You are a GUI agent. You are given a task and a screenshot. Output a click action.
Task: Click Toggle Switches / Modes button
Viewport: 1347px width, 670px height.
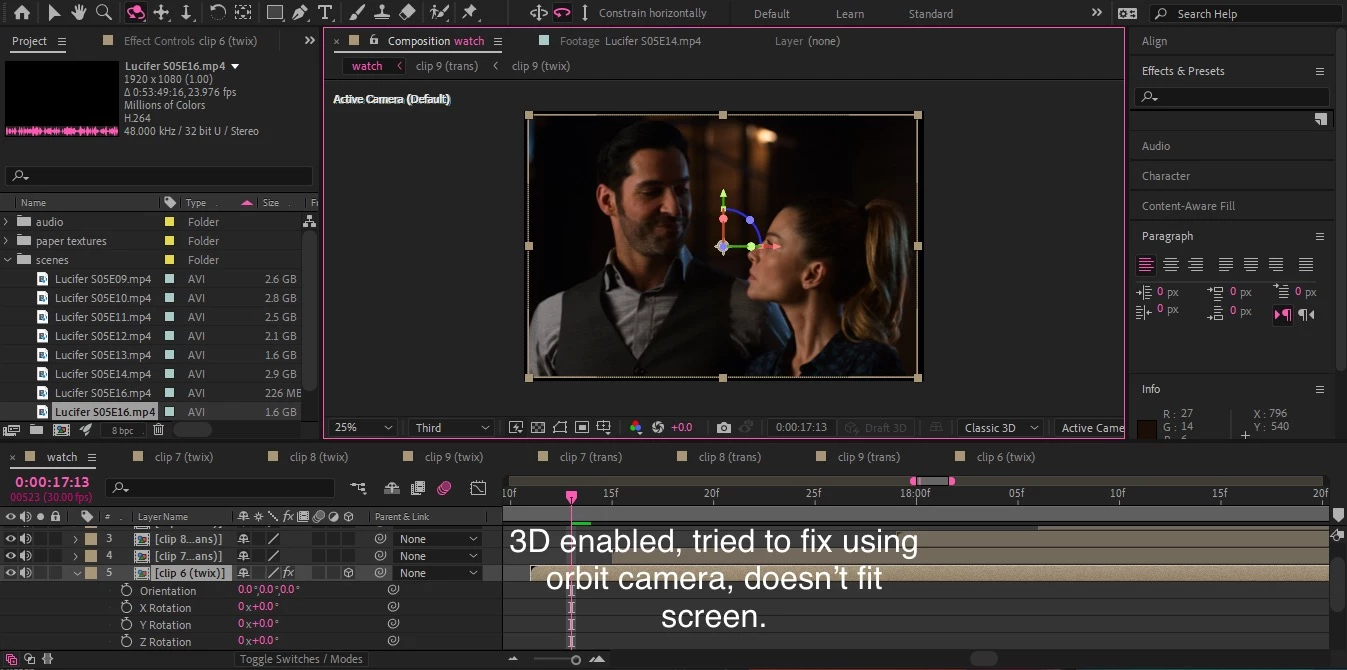pos(301,659)
